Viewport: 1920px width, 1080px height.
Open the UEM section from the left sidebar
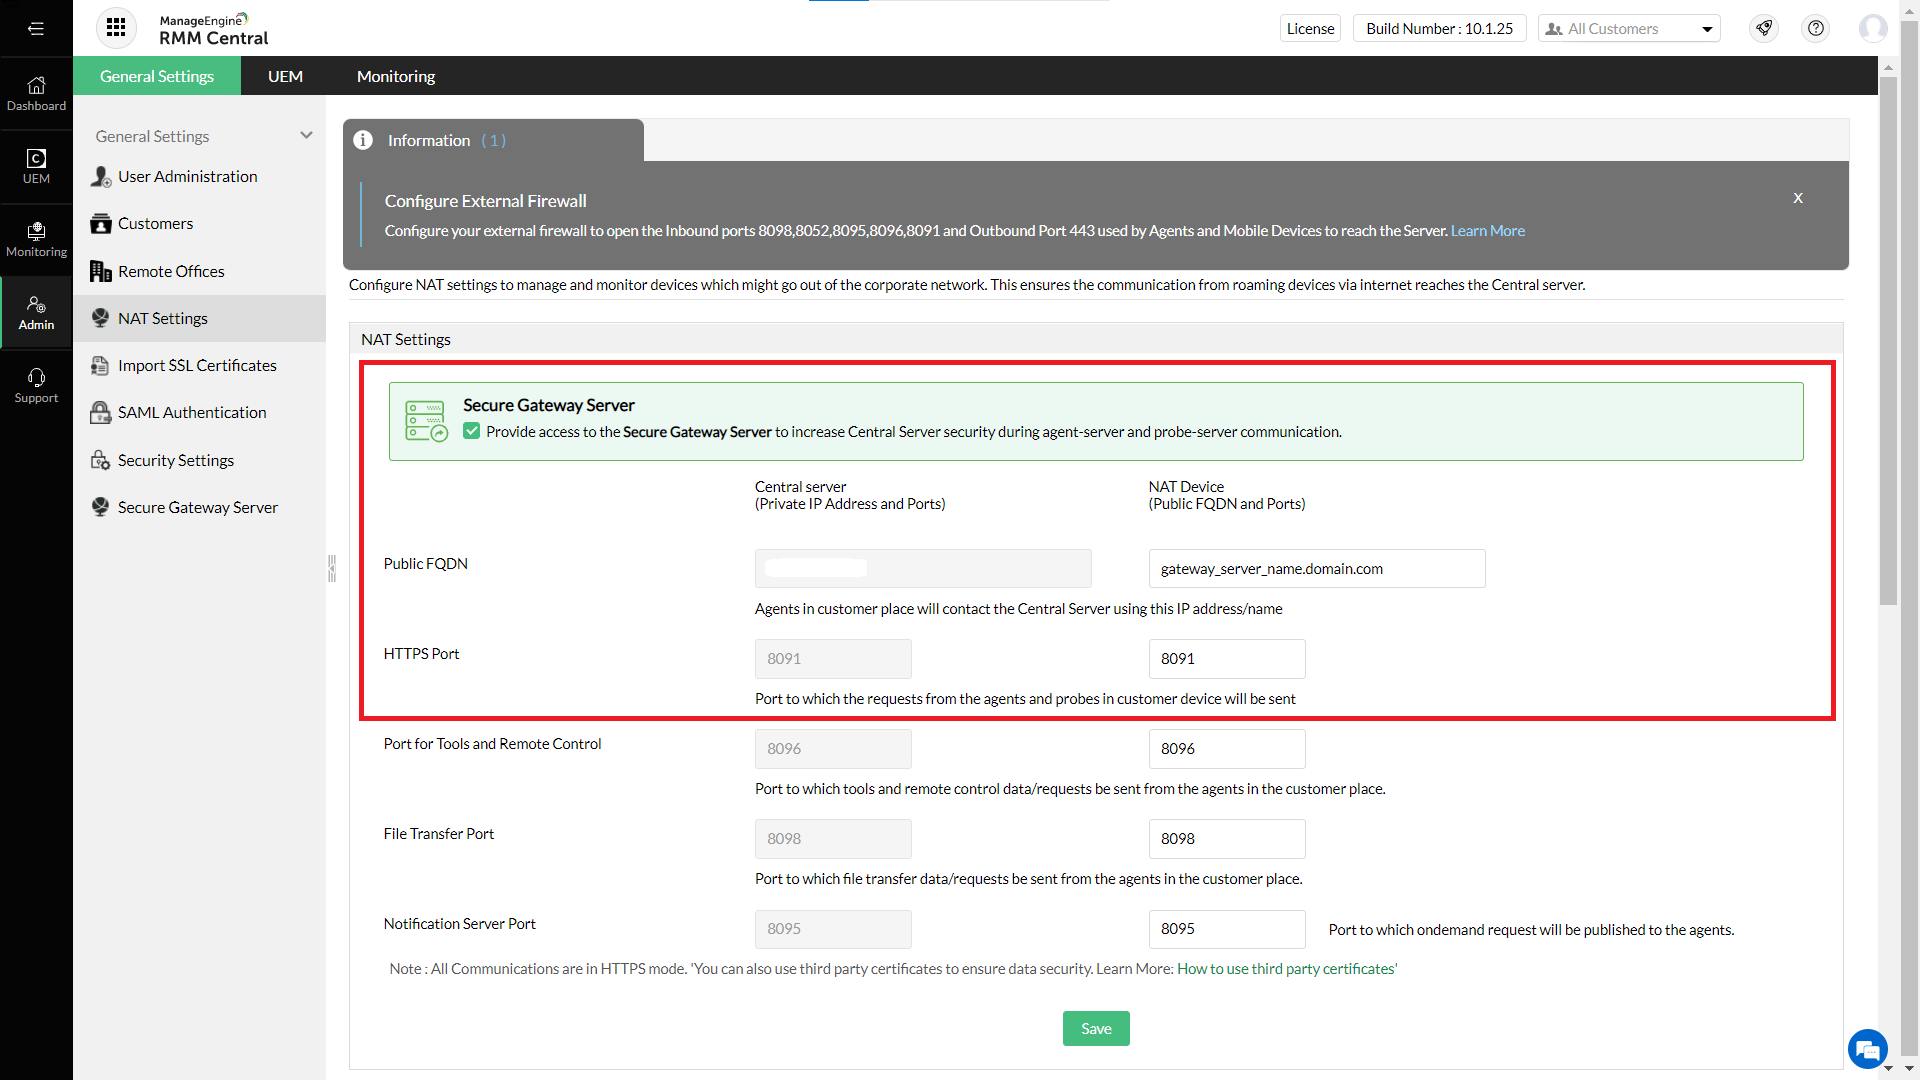click(x=36, y=165)
